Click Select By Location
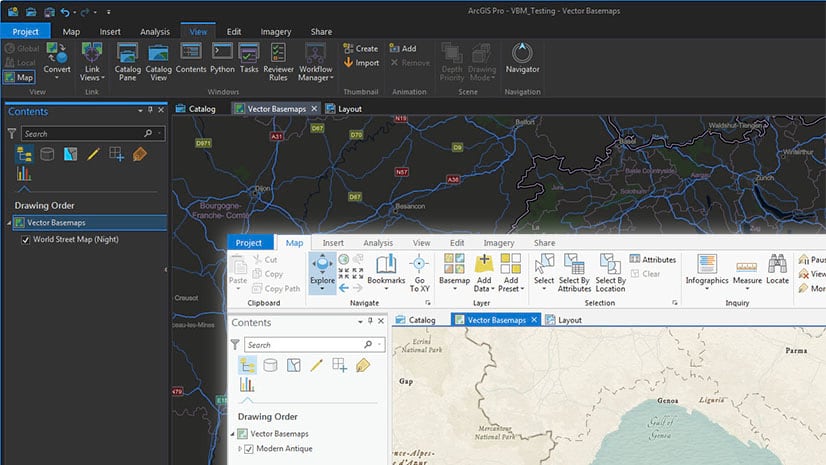Viewport: 826px width, 465px height. [610, 272]
